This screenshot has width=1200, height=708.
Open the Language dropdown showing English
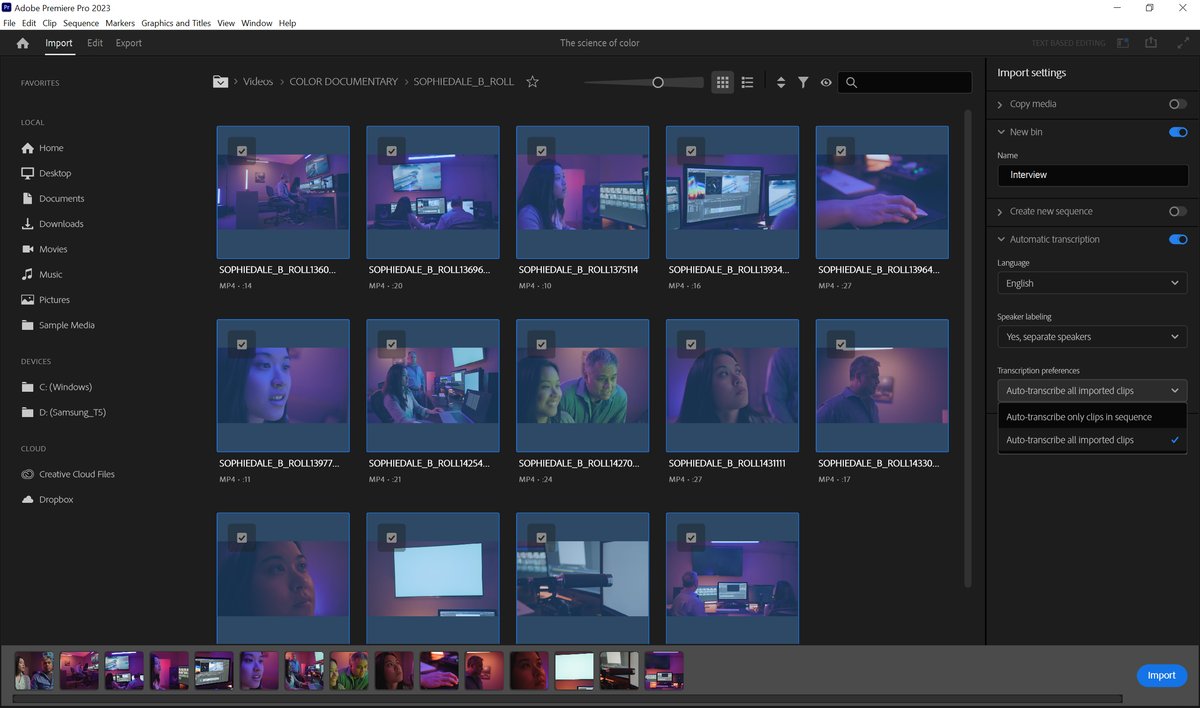(x=1092, y=283)
